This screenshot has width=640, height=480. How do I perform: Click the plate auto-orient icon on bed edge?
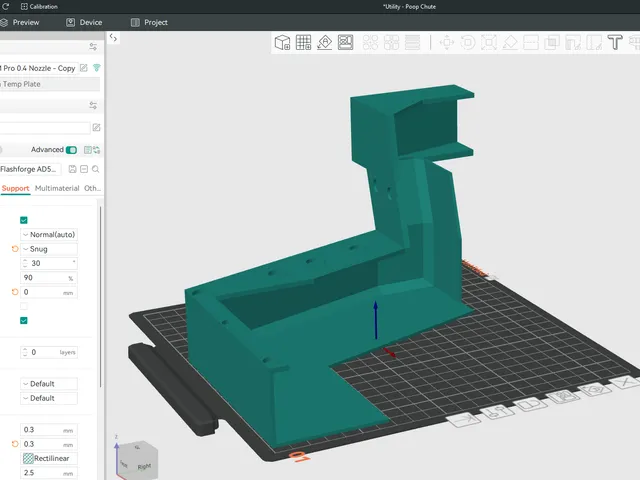pyautogui.click(x=596, y=389)
